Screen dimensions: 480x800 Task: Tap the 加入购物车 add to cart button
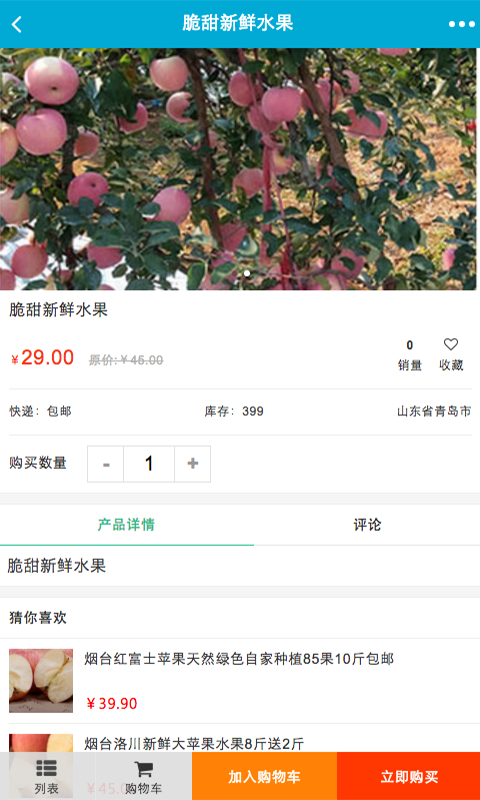(264, 777)
